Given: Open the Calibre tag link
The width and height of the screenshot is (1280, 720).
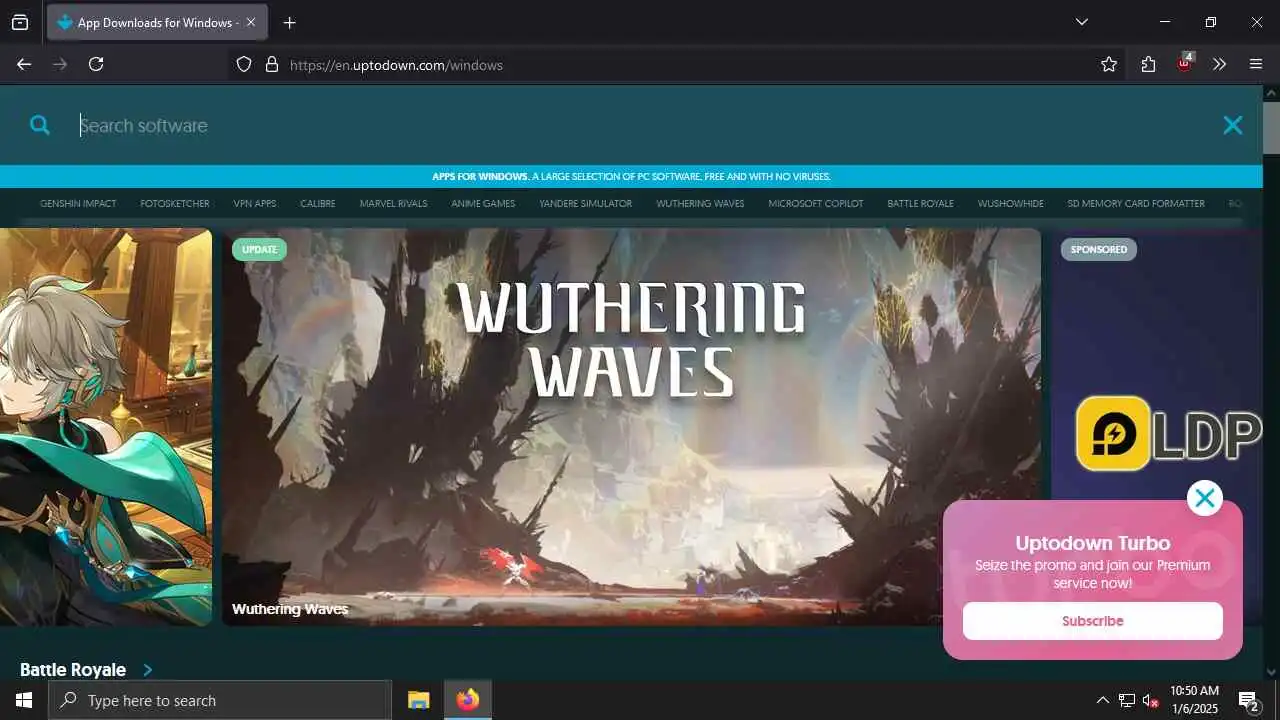Looking at the screenshot, I should 317,203.
